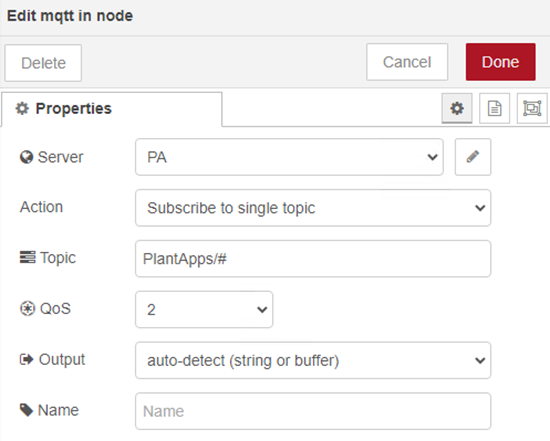Open node properties gear icon
The height and width of the screenshot is (441, 550).
pos(457,108)
